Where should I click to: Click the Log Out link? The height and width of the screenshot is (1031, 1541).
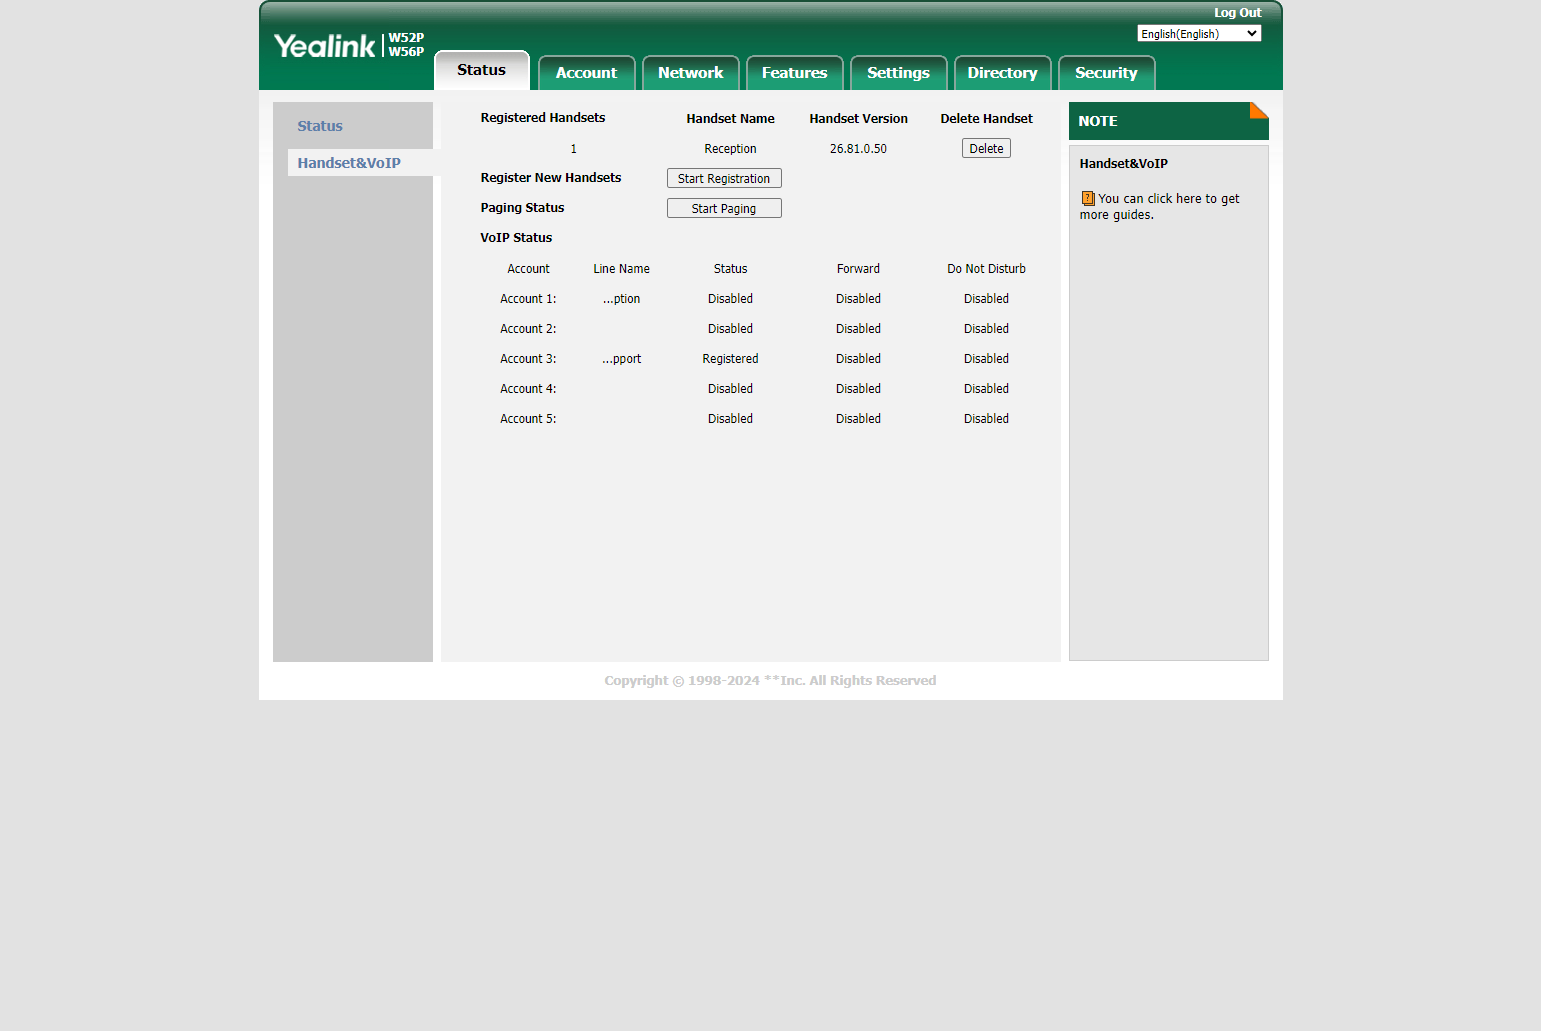click(1238, 13)
